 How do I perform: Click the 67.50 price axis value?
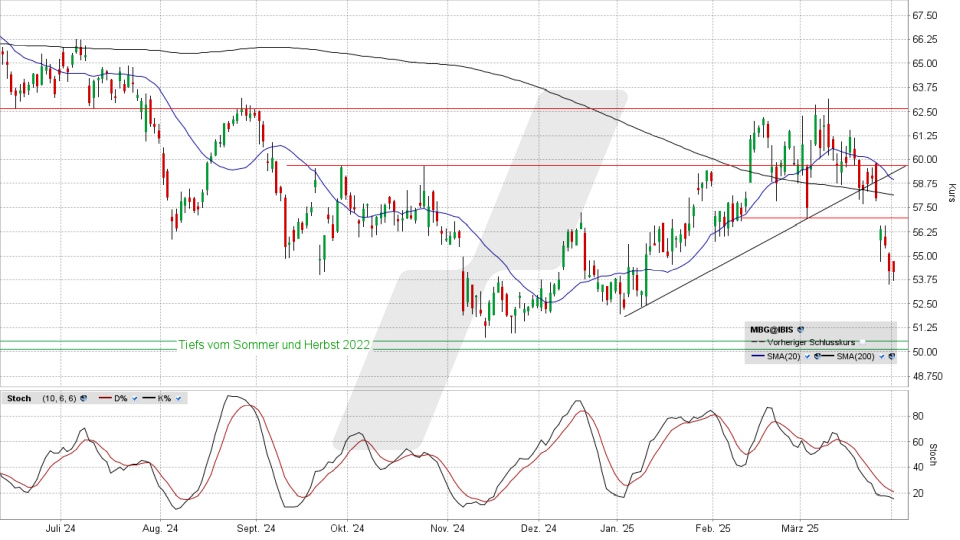tap(924, 15)
